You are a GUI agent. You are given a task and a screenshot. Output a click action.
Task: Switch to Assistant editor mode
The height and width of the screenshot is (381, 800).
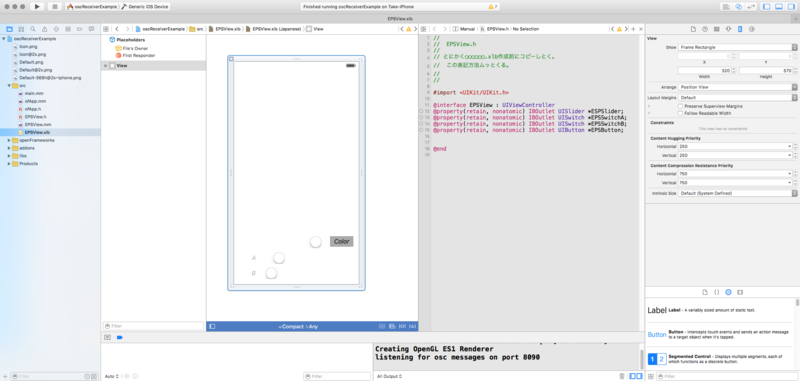(739, 7)
